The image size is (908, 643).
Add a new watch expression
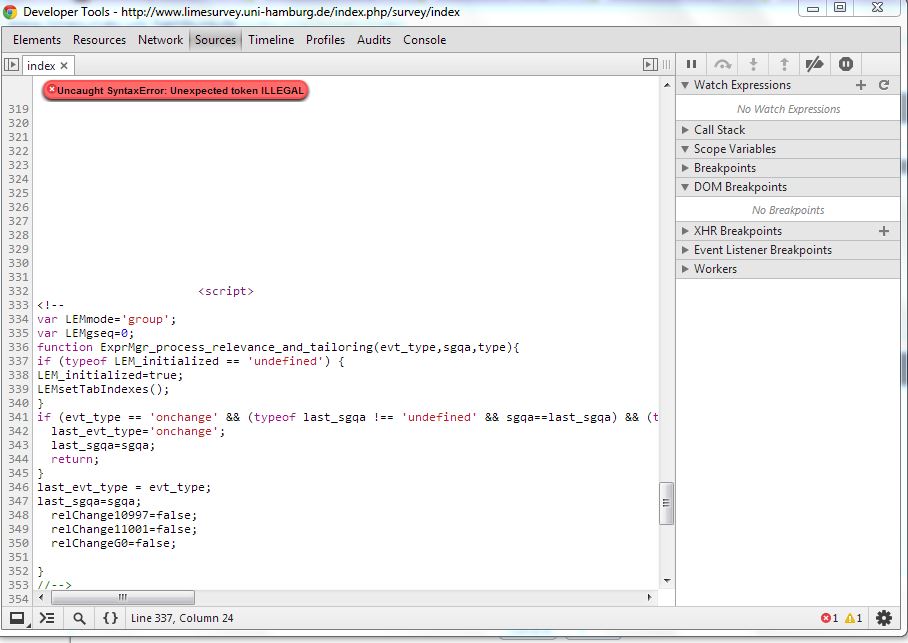(861, 85)
